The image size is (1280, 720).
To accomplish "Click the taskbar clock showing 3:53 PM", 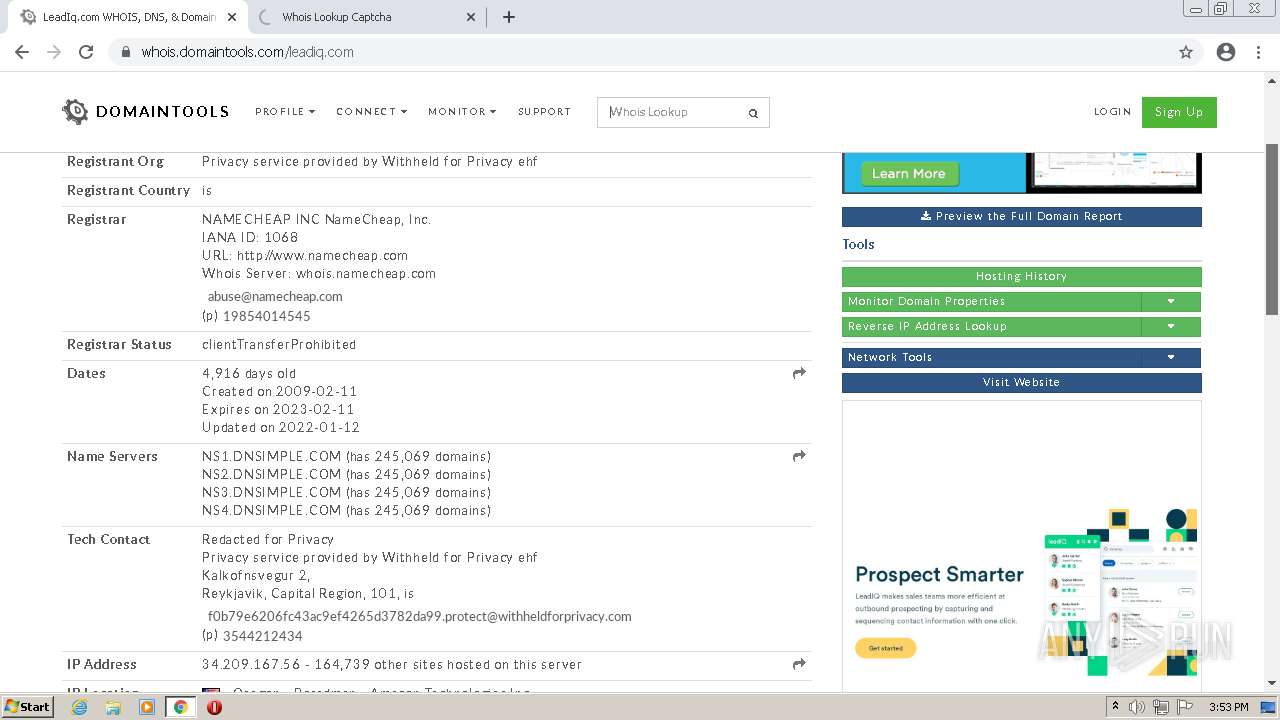I will 1228,707.
